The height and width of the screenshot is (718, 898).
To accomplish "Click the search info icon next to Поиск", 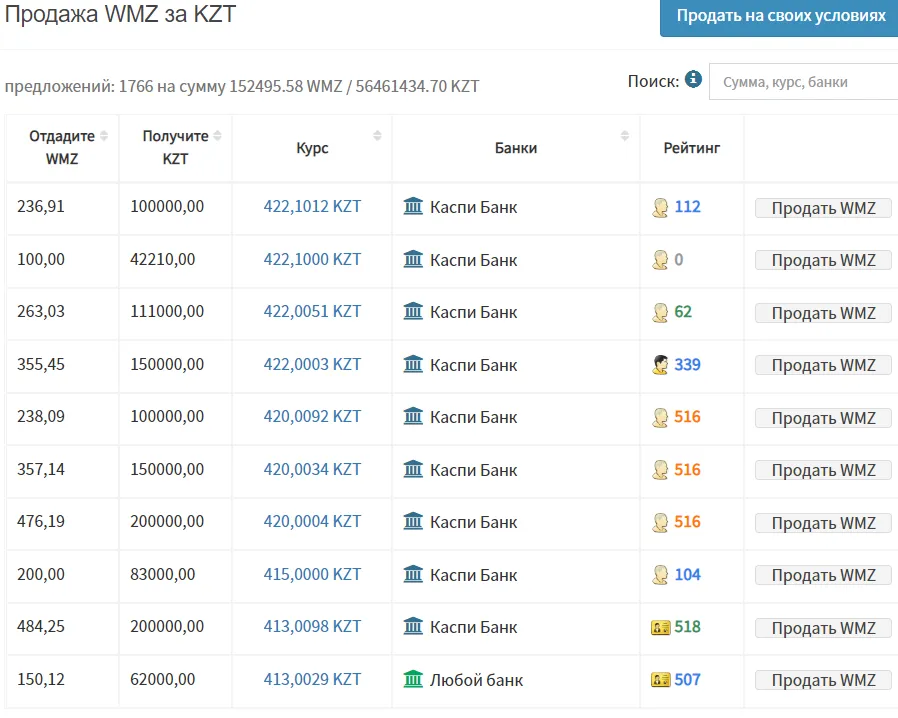I will coord(693,79).
